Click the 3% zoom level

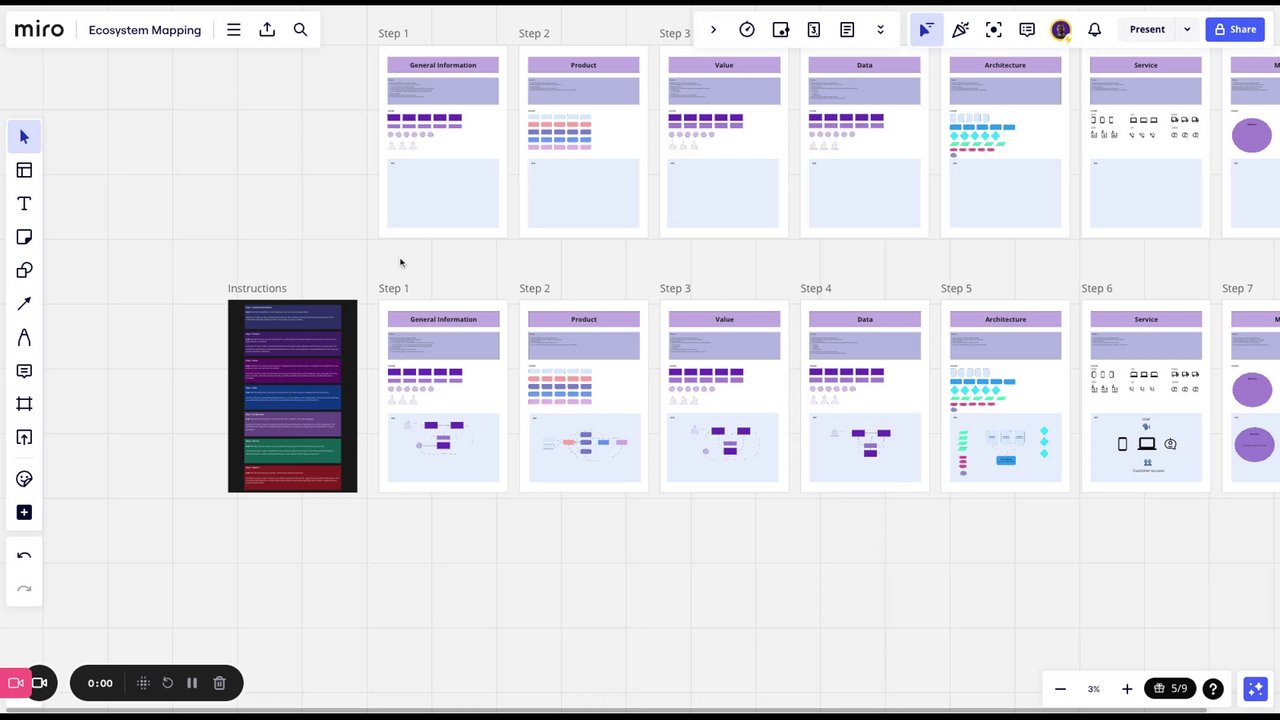tap(1094, 689)
